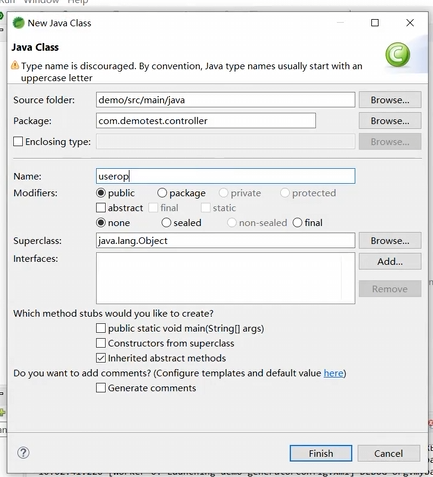Select the package visibility radio button
Viewport: 433px width, 477px height.
[162, 193]
